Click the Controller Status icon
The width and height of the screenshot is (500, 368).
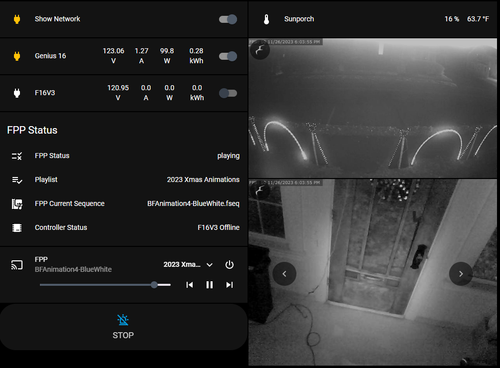tap(17, 228)
